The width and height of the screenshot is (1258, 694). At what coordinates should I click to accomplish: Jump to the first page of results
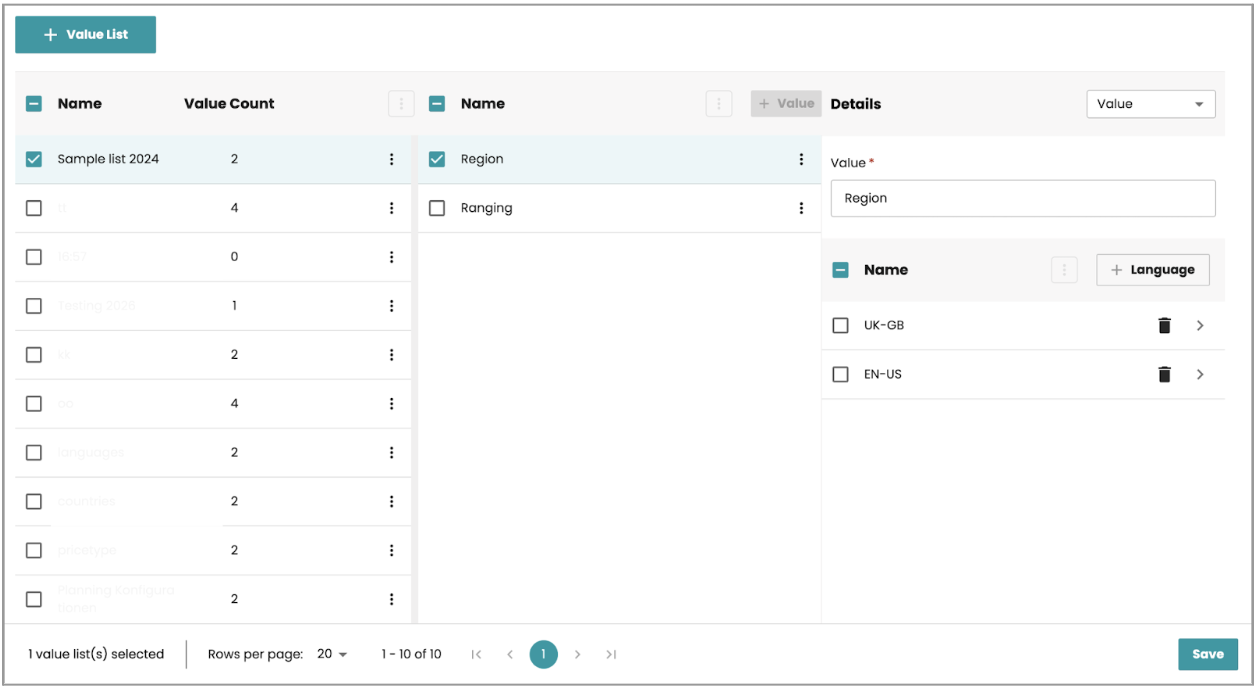point(476,655)
